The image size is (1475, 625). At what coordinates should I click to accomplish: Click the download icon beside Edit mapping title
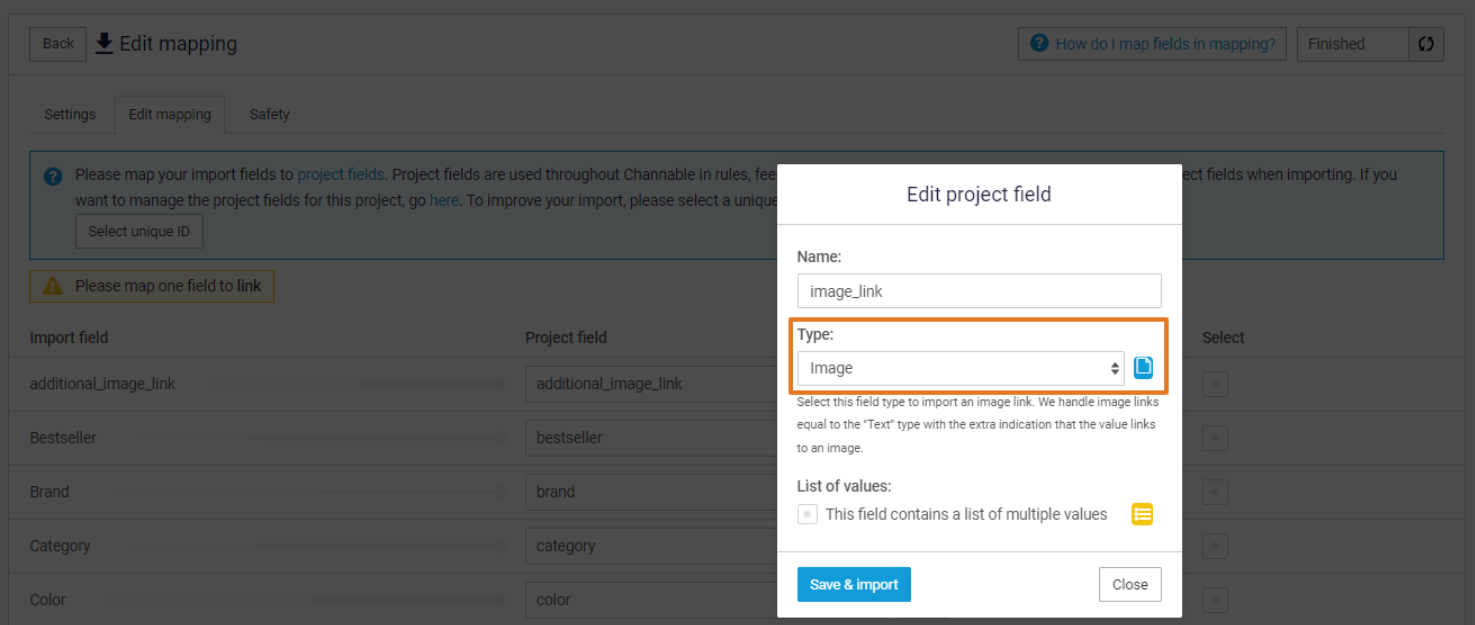(x=104, y=43)
